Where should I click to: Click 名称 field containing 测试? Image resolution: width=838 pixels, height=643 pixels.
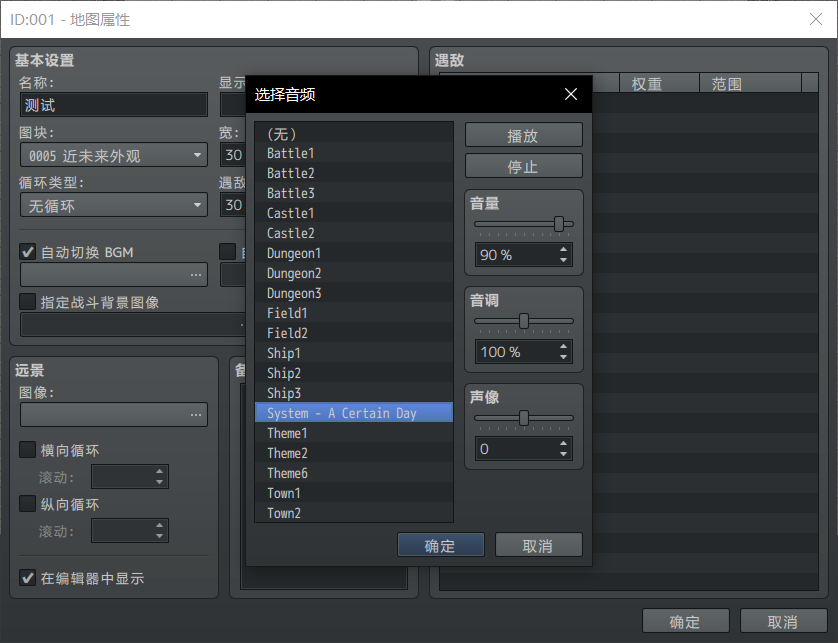(114, 105)
